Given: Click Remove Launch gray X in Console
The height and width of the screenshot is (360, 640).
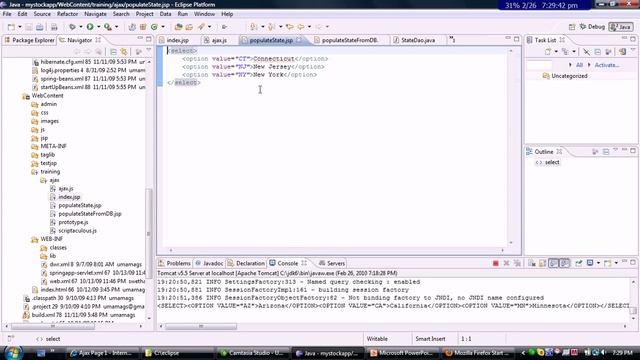Looking at the screenshot, I should [506, 263].
